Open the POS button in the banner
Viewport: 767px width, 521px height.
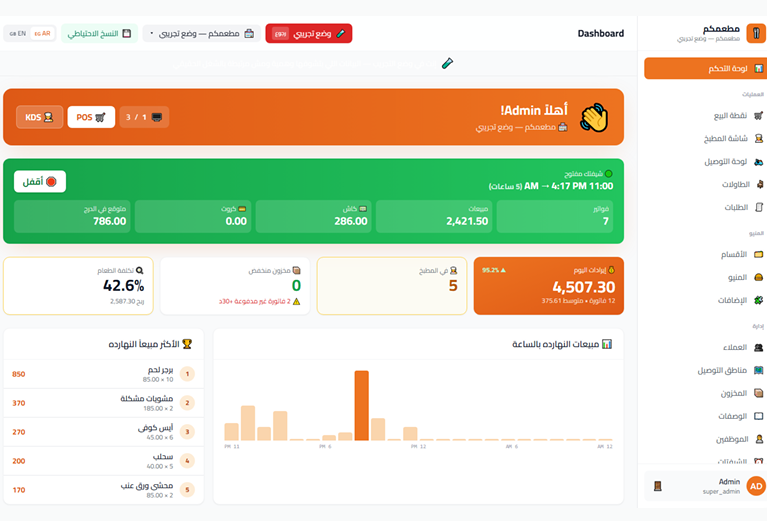[91, 117]
